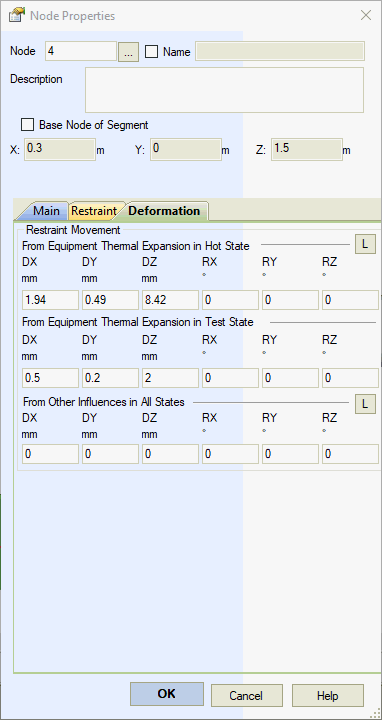Open the Restraint tab
The image size is (382, 720).
pos(94,211)
